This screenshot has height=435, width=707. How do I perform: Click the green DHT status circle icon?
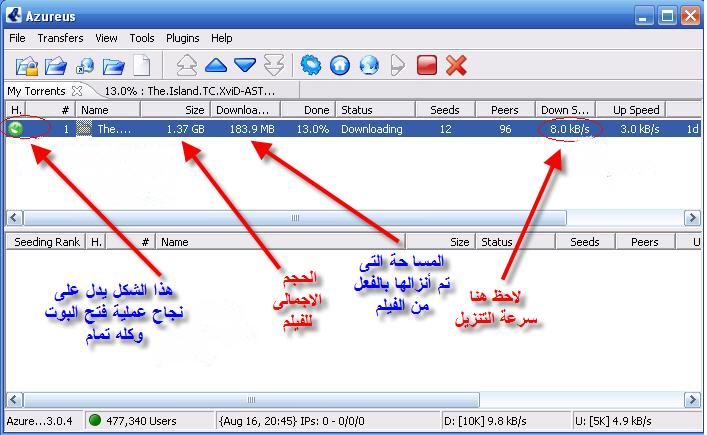(95, 421)
